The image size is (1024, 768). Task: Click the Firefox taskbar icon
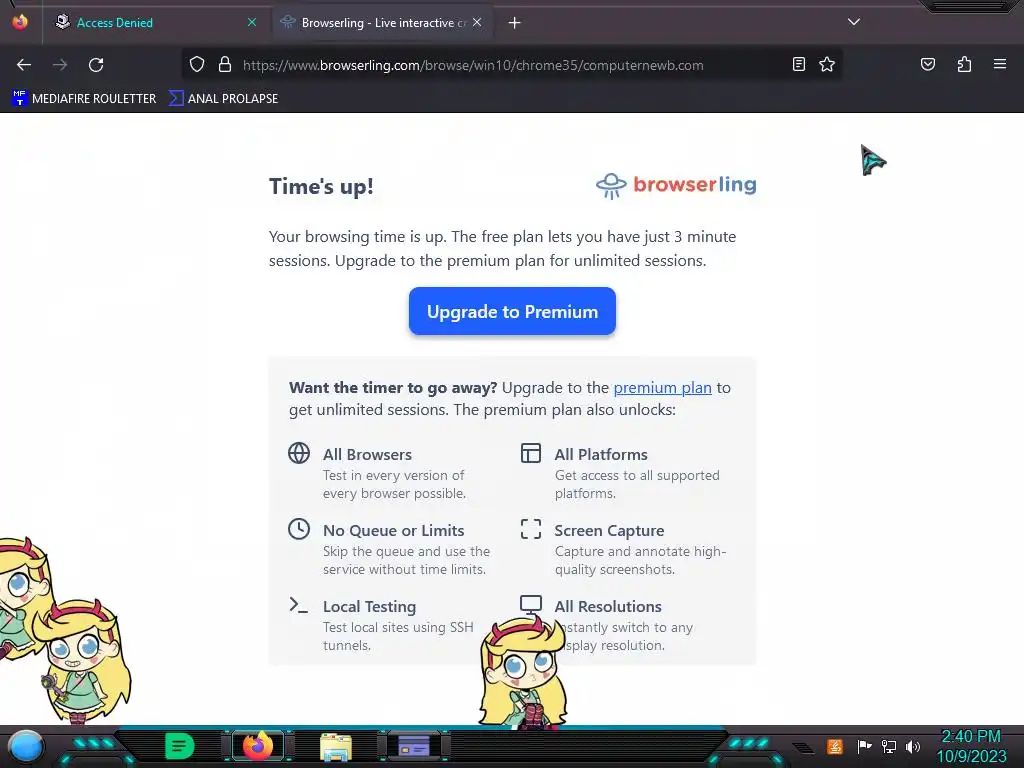pos(258,746)
